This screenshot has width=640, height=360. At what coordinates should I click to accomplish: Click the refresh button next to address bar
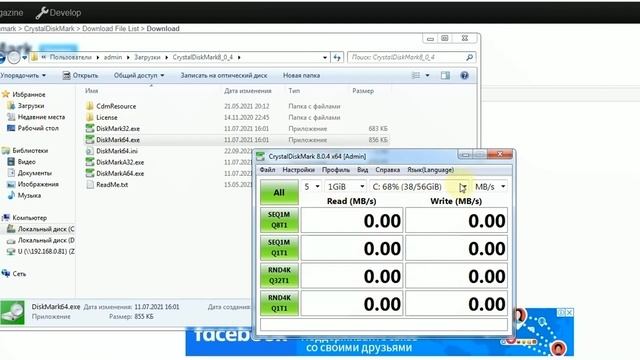tap(337, 58)
